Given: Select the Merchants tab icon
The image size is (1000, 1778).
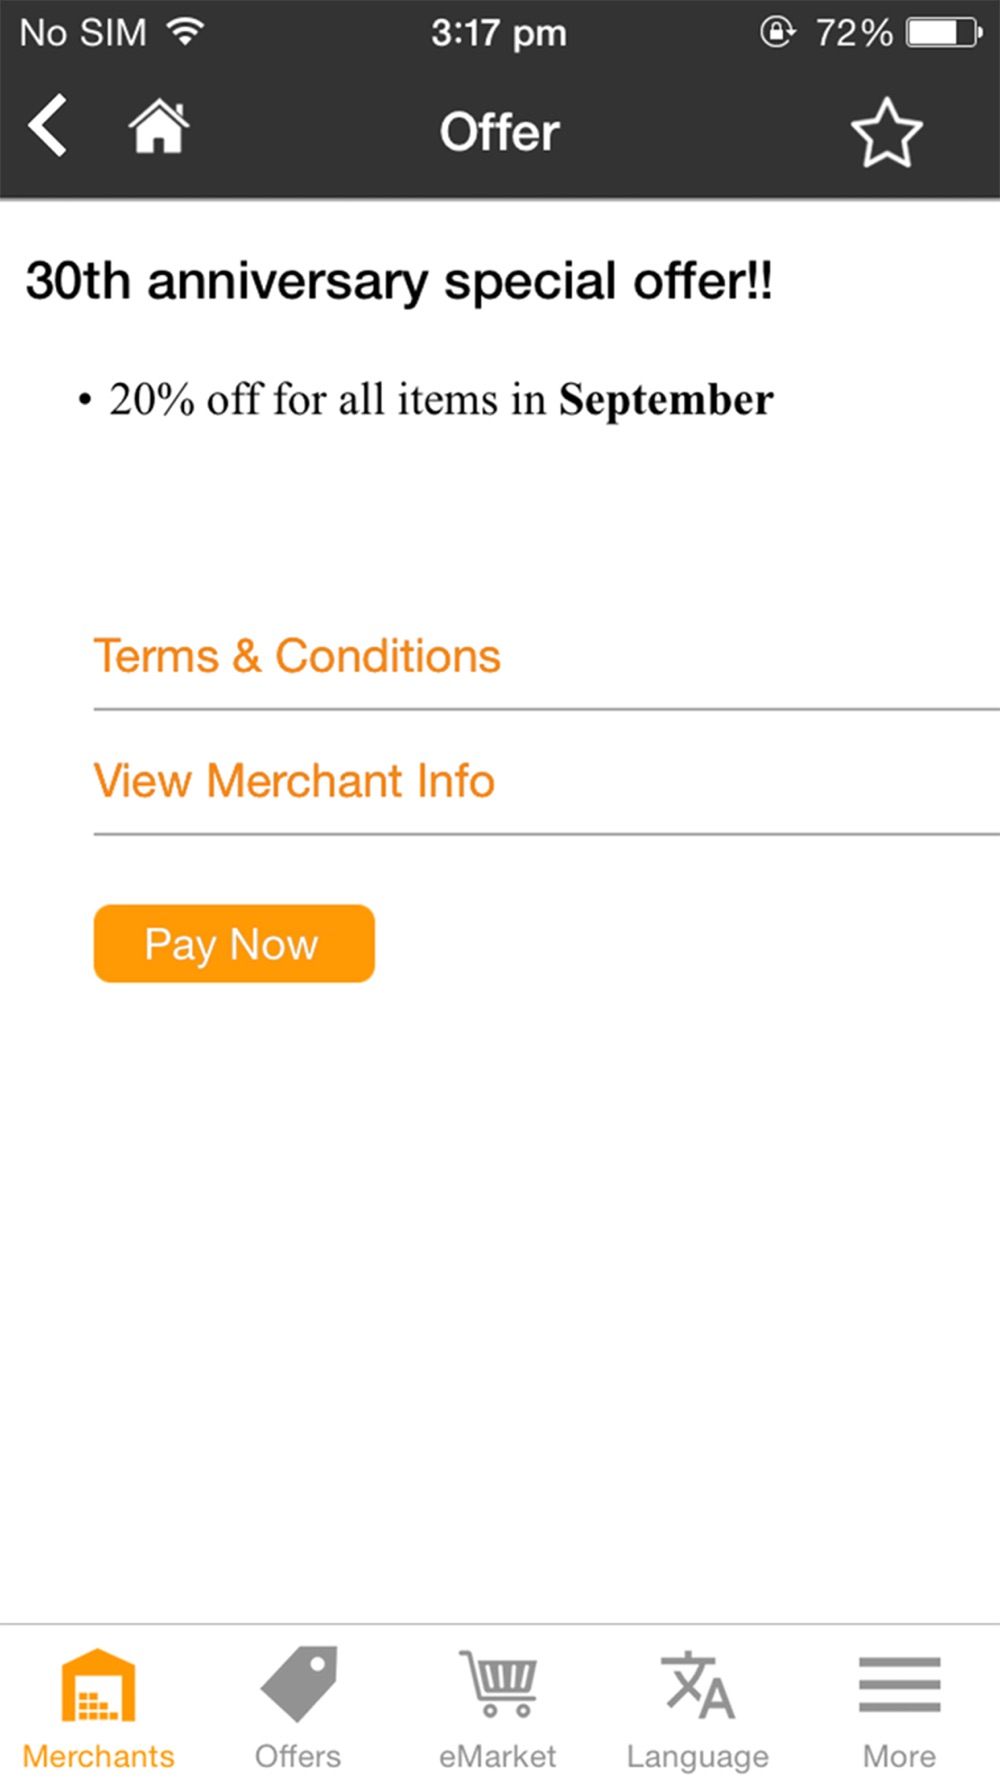Looking at the screenshot, I should 98,1685.
